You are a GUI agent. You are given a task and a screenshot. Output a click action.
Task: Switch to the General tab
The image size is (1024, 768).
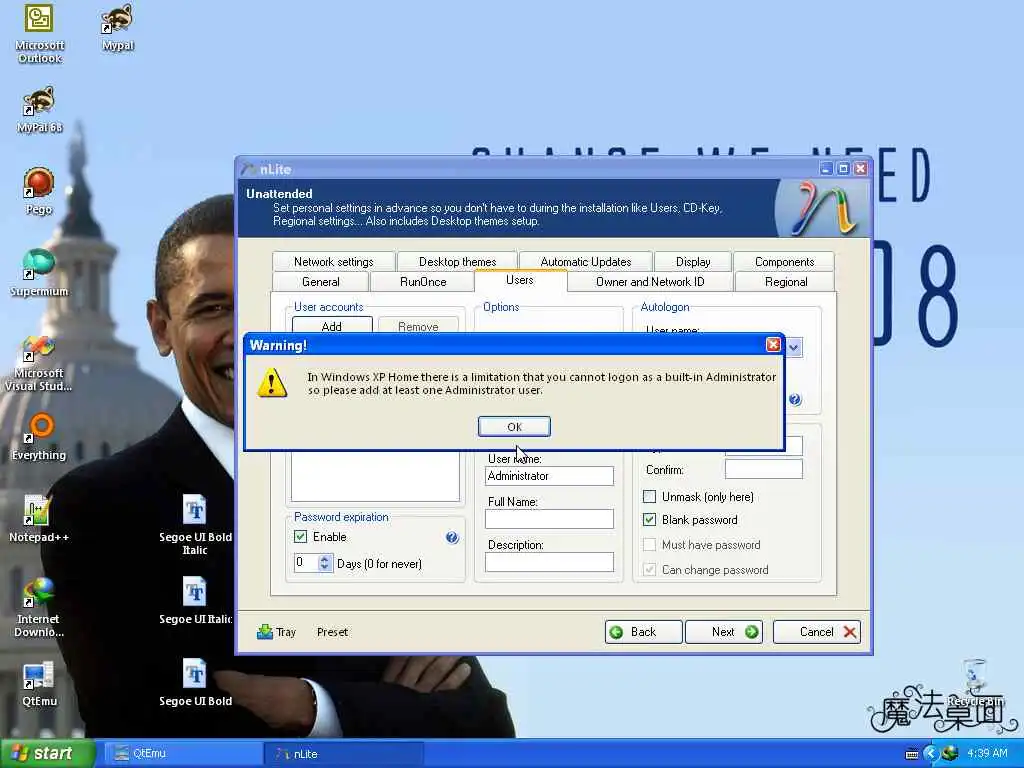click(x=321, y=282)
